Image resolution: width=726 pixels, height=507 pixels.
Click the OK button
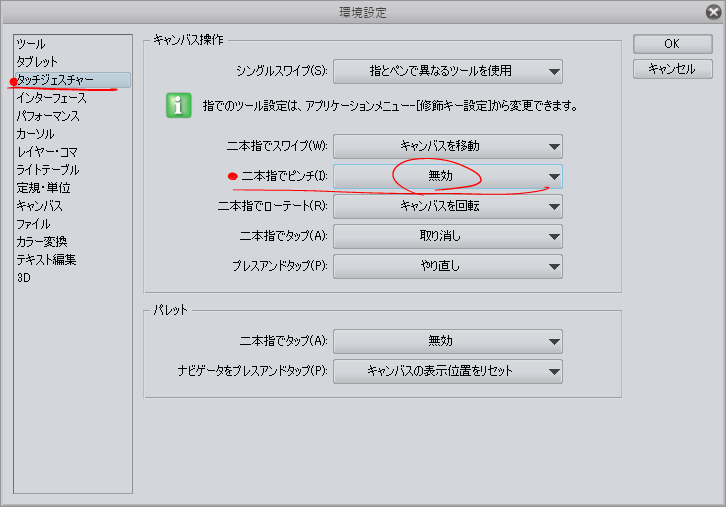pyautogui.click(x=673, y=44)
